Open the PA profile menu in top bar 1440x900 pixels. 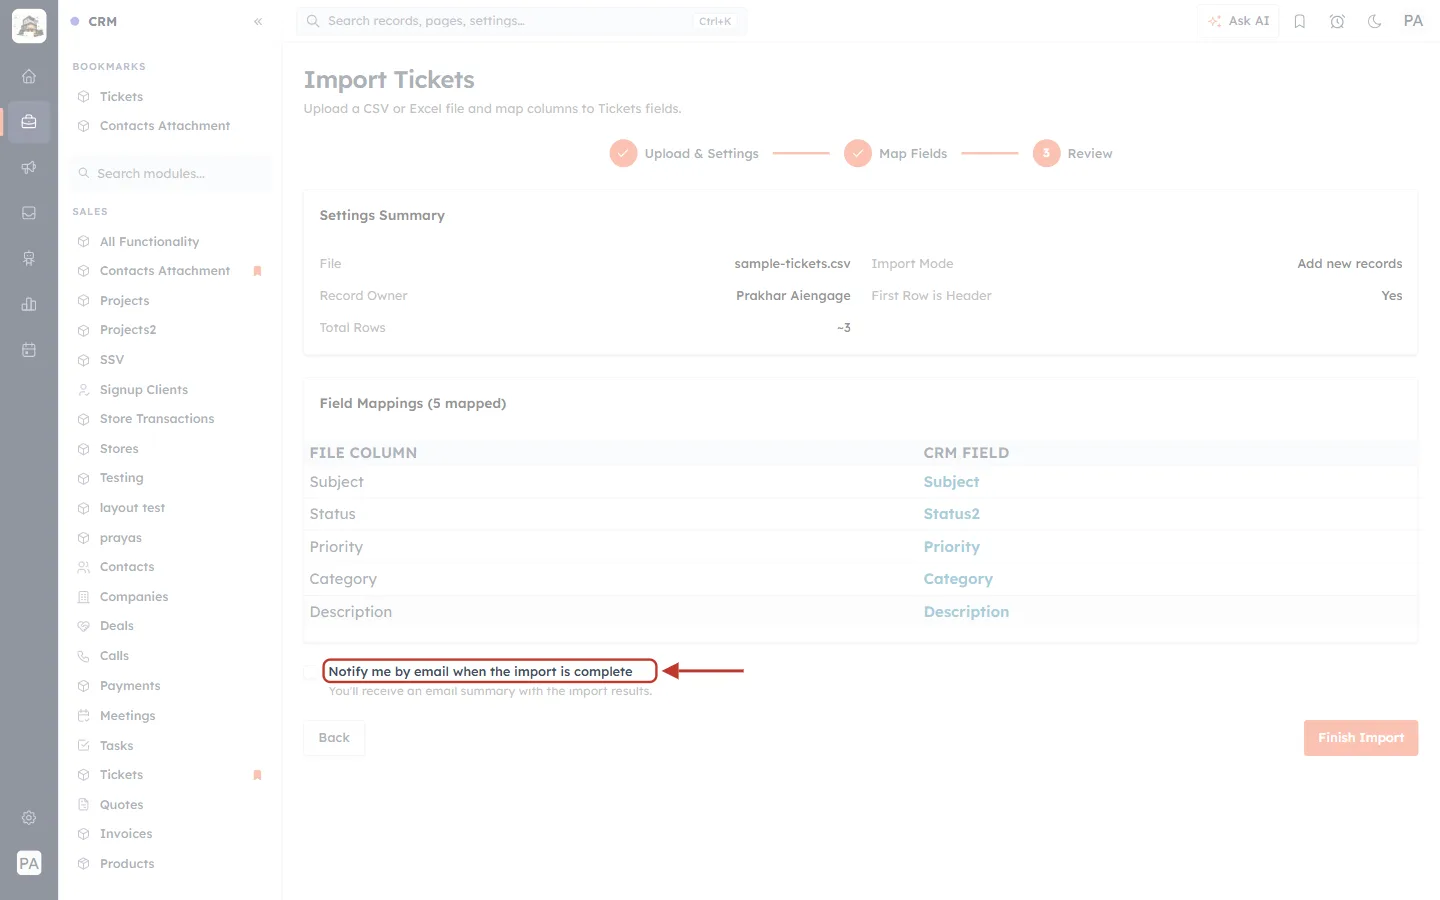1413,21
